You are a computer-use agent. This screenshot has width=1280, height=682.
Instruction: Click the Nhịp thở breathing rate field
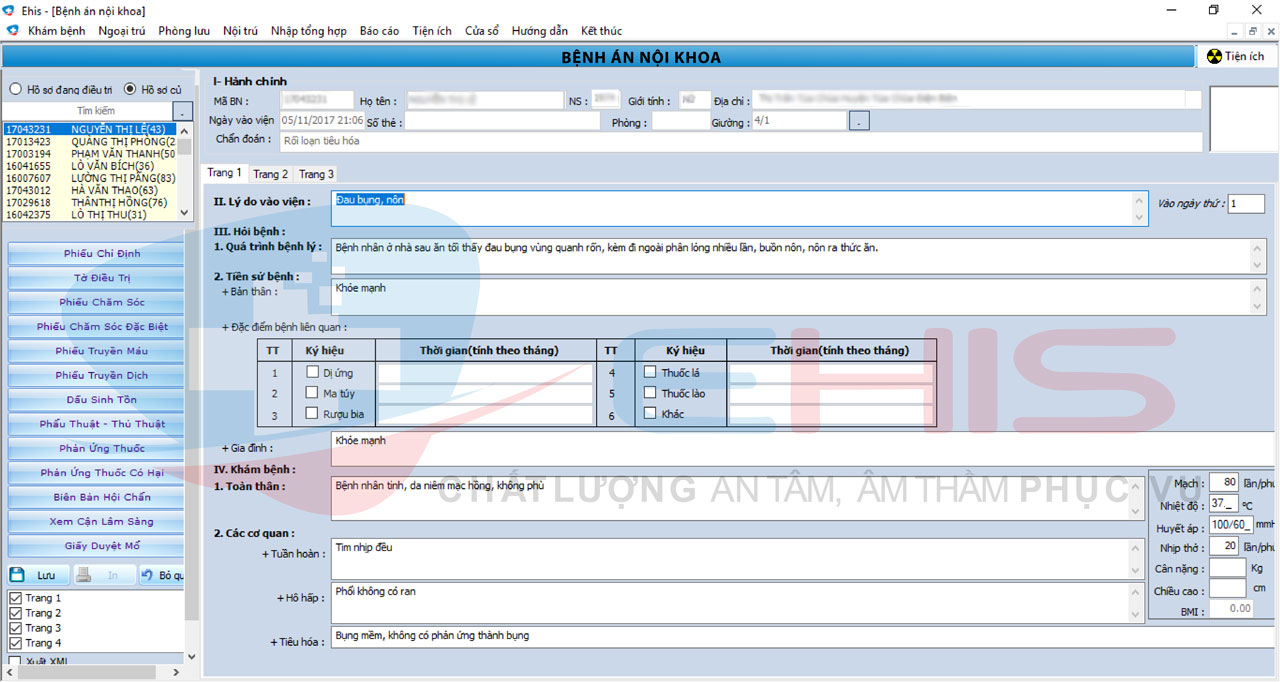click(1223, 546)
